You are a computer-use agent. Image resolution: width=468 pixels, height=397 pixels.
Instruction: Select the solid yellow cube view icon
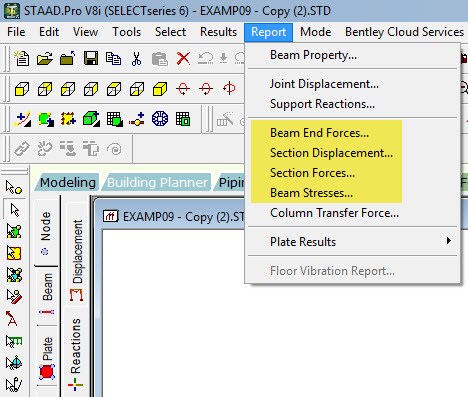[x=160, y=89]
